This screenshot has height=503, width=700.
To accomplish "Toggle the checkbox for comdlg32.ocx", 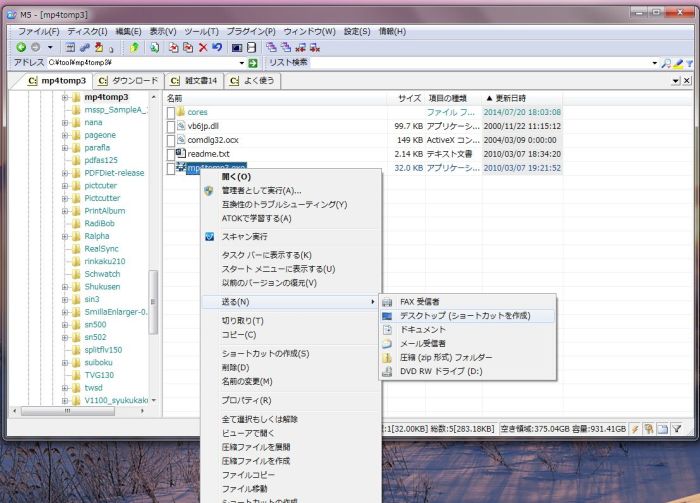I will pos(171,140).
